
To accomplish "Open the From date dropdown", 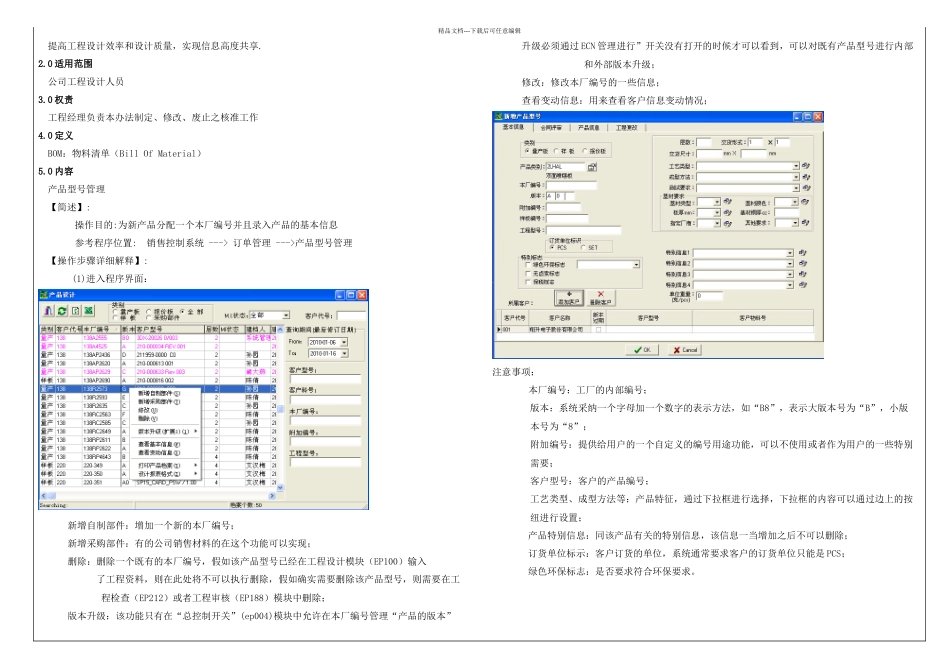I will [x=344, y=342].
